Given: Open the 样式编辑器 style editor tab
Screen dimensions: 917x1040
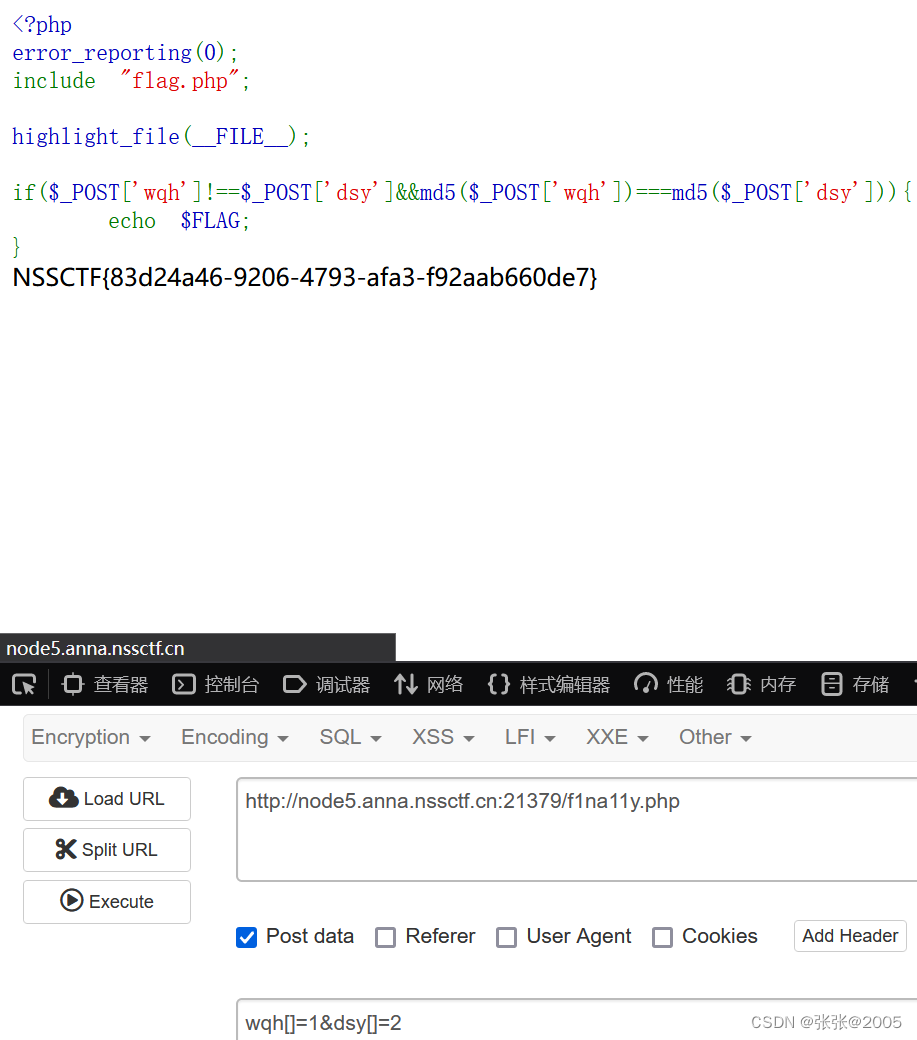Looking at the screenshot, I should tap(548, 684).
